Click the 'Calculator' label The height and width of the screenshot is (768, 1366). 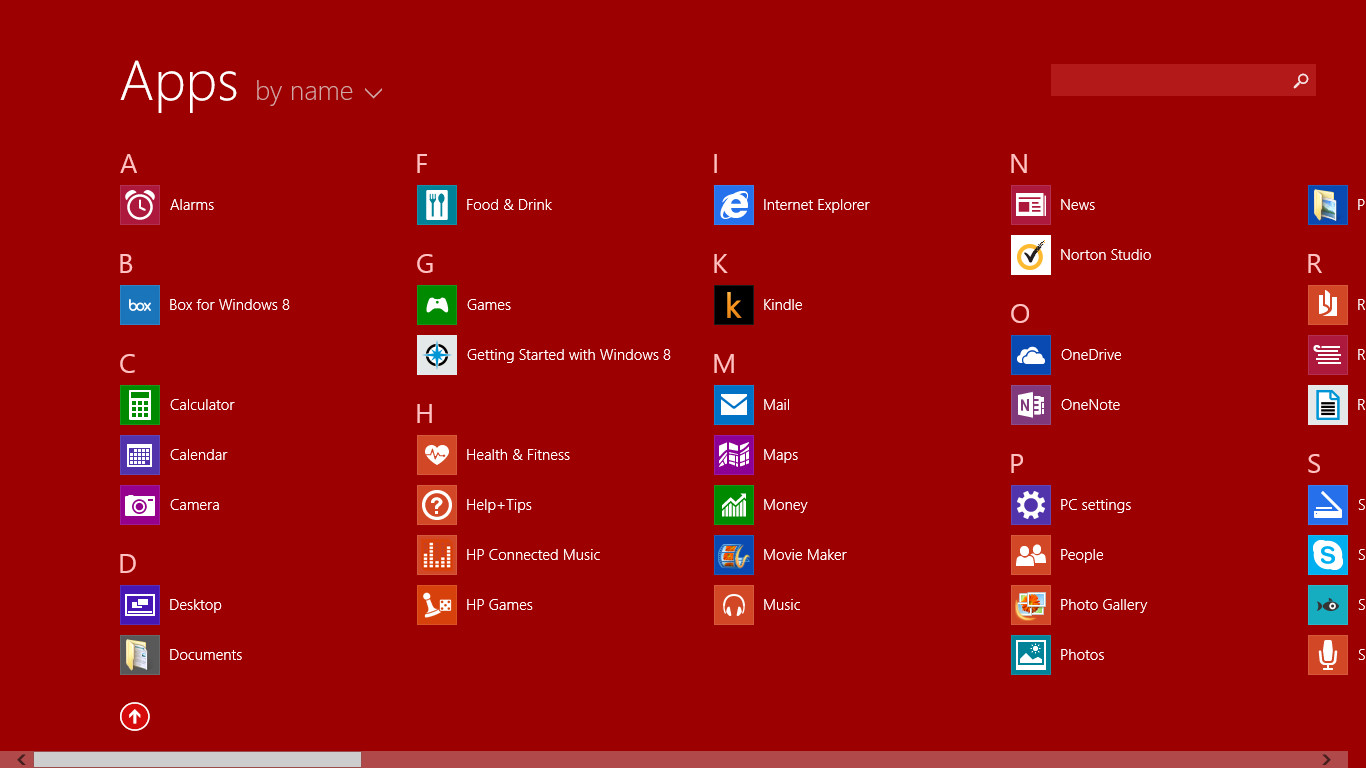pos(202,405)
